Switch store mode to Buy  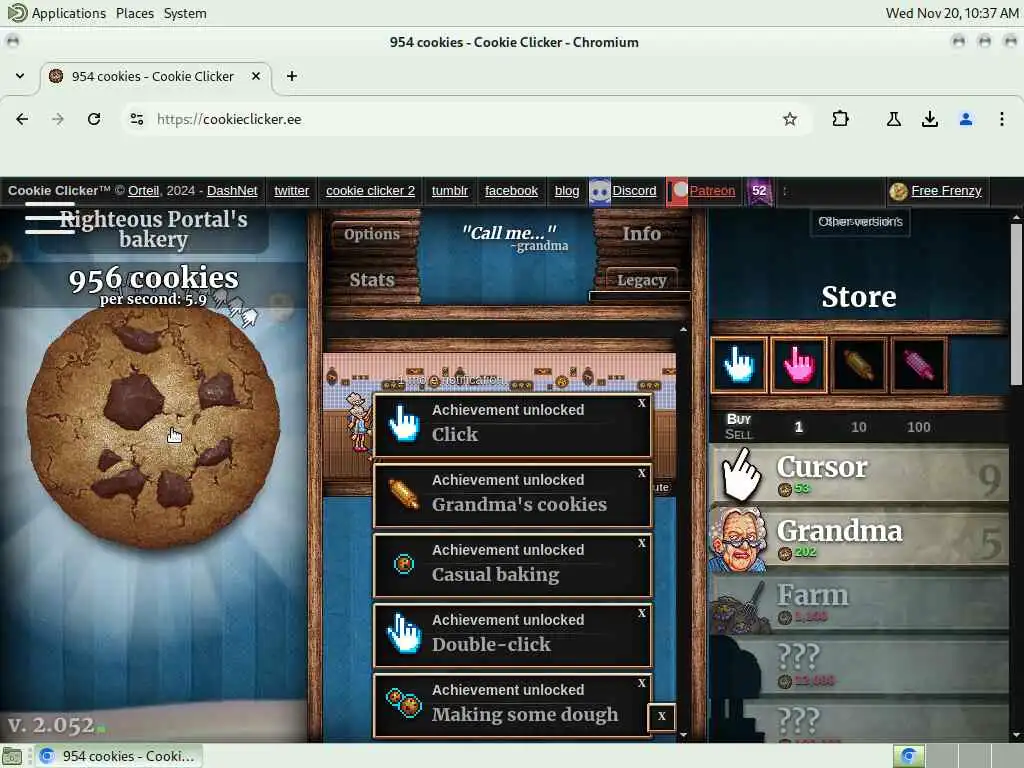click(739, 419)
